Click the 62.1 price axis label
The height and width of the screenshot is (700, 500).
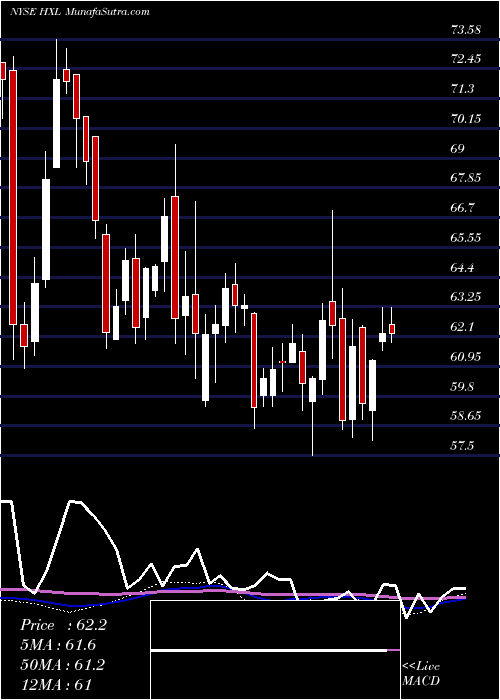tap(462, 327)
